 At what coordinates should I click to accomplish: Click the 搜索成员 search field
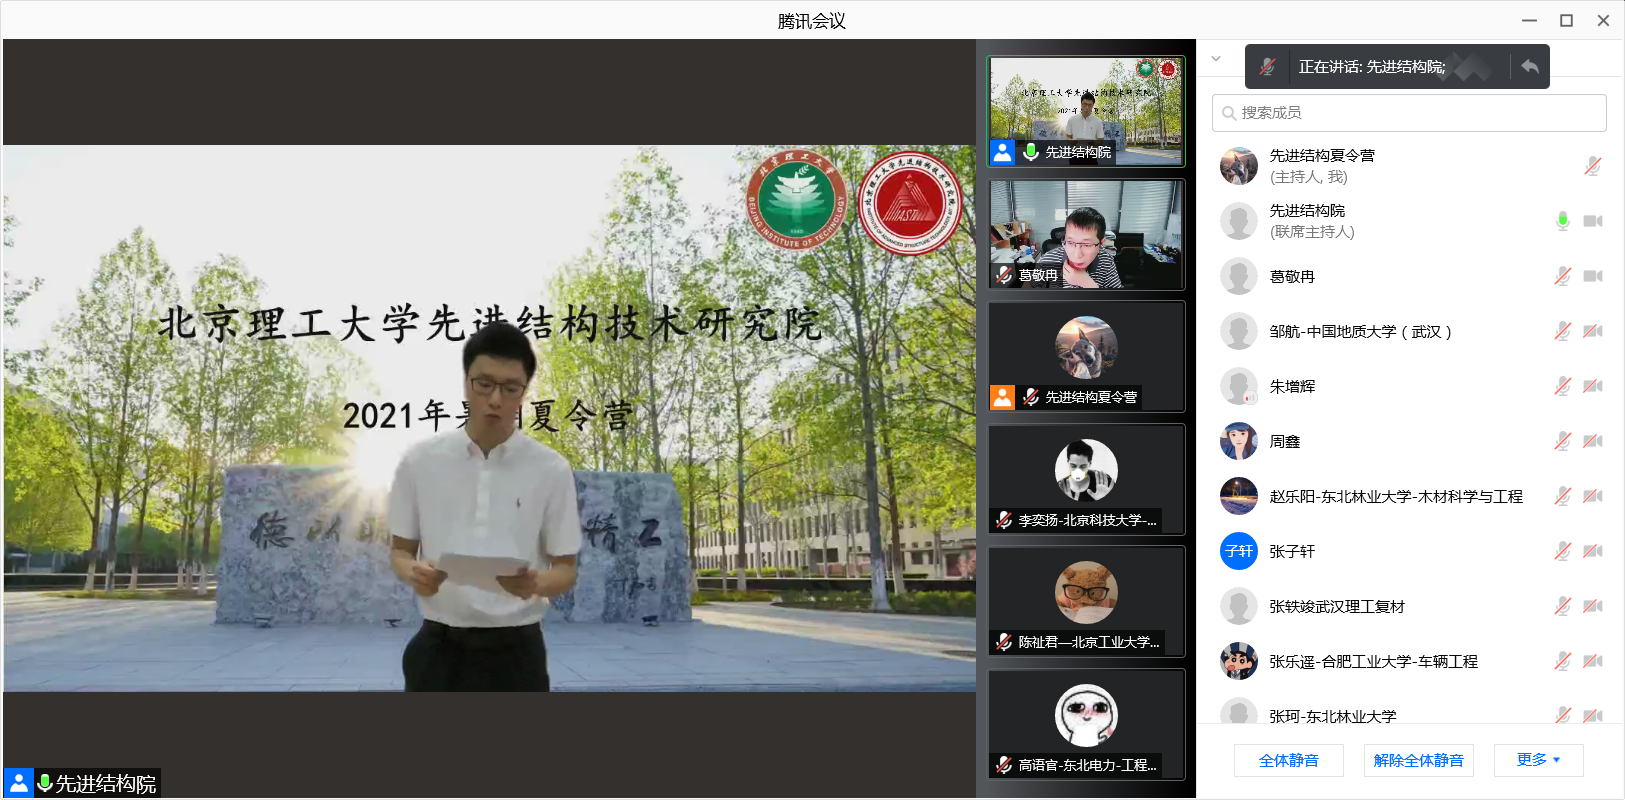(x=1409, y=113)
